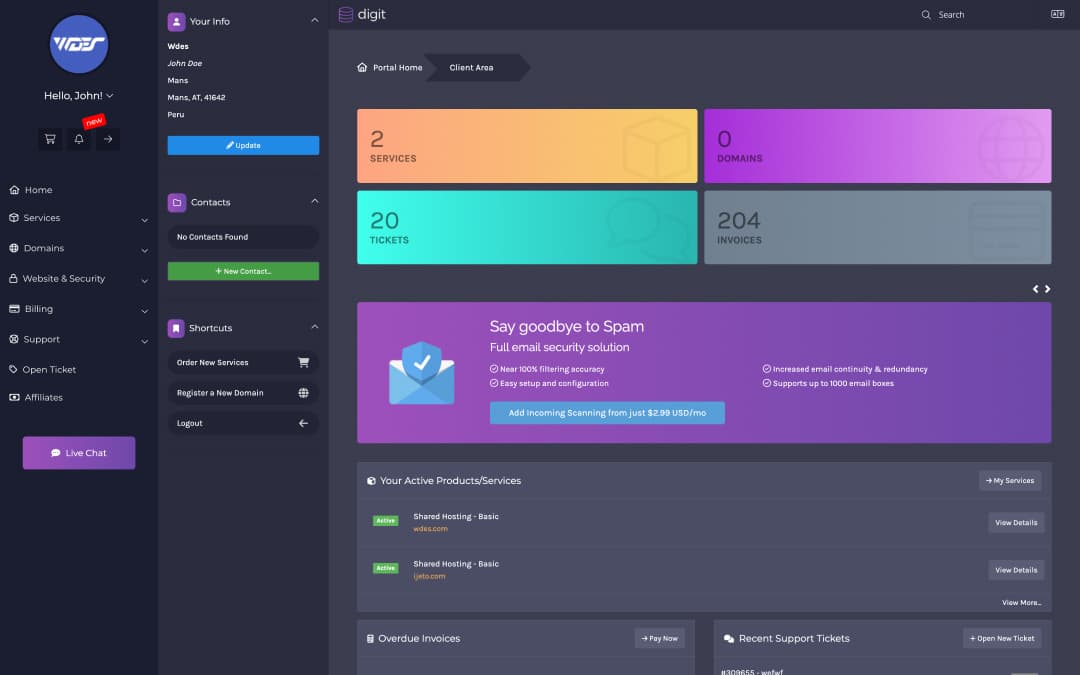The image size is (1080, 675).
Task: Open My Services button
Action: [1010, 481]
